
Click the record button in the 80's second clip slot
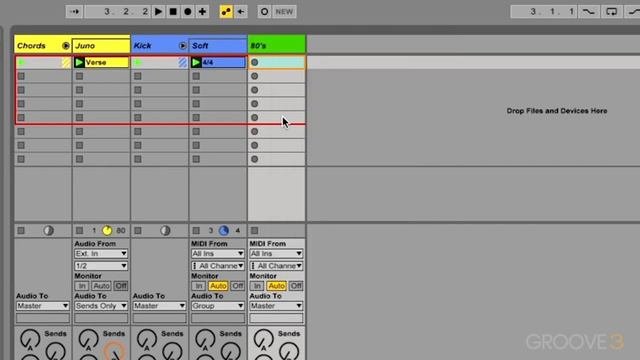tap(255, 76)
